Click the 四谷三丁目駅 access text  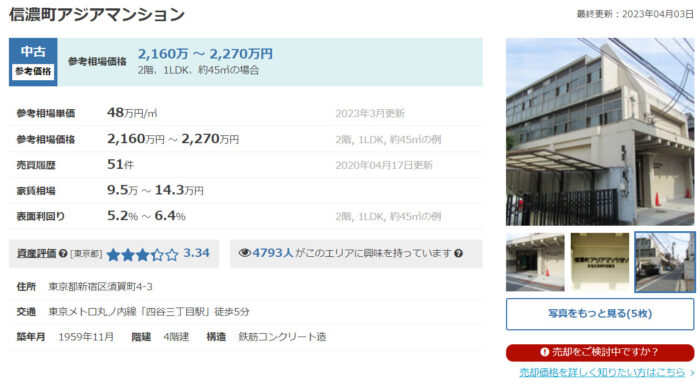(x=149, y=312)
